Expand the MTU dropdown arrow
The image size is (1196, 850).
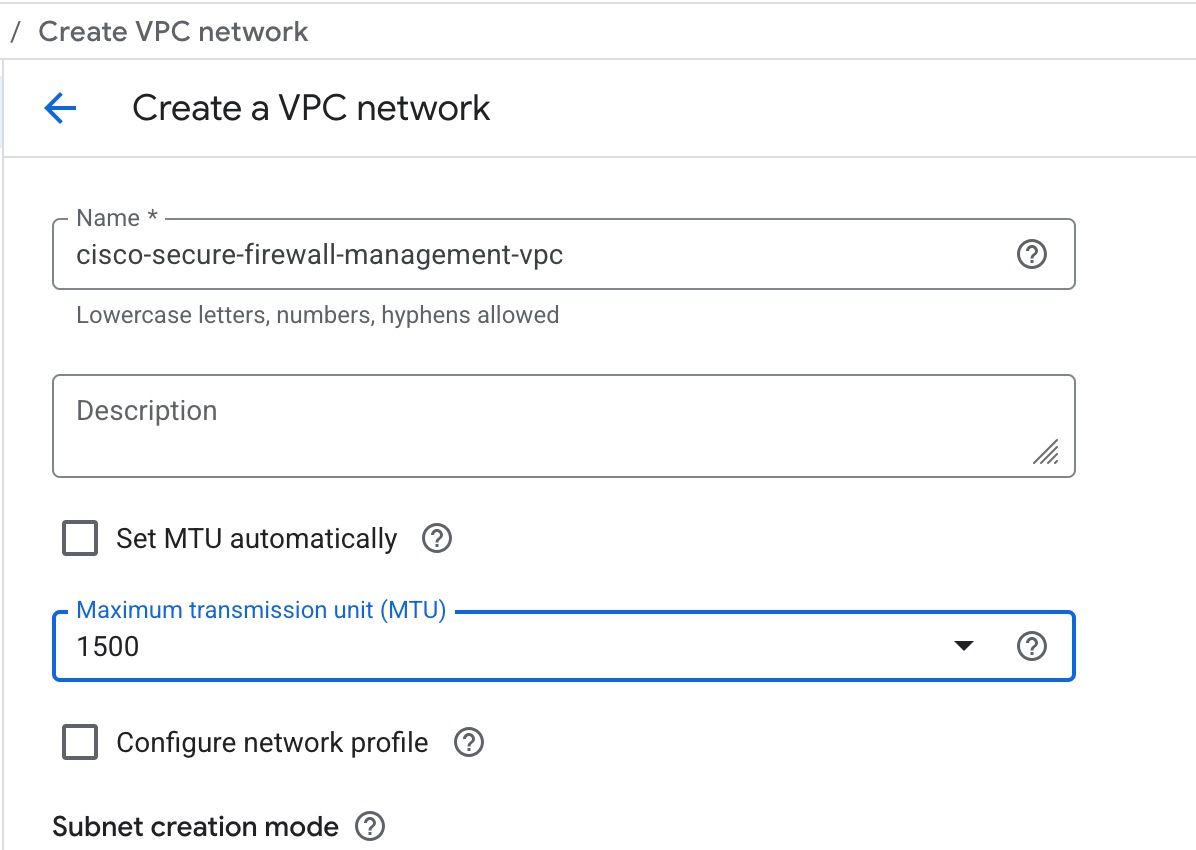point(963,647)
